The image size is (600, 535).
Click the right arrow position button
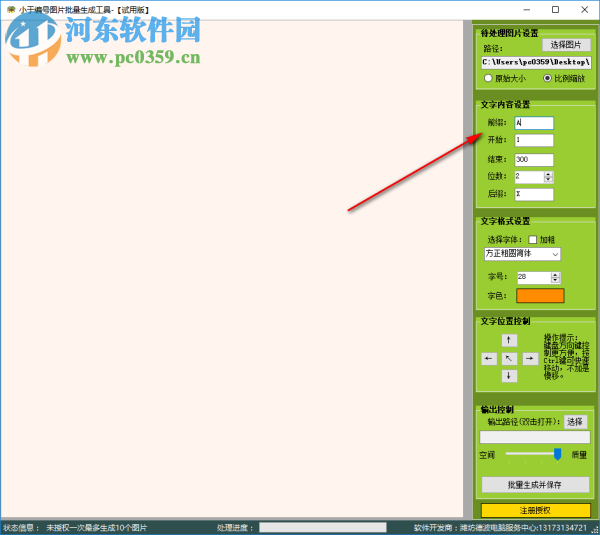pyautogui.click(x=530, y=359)
